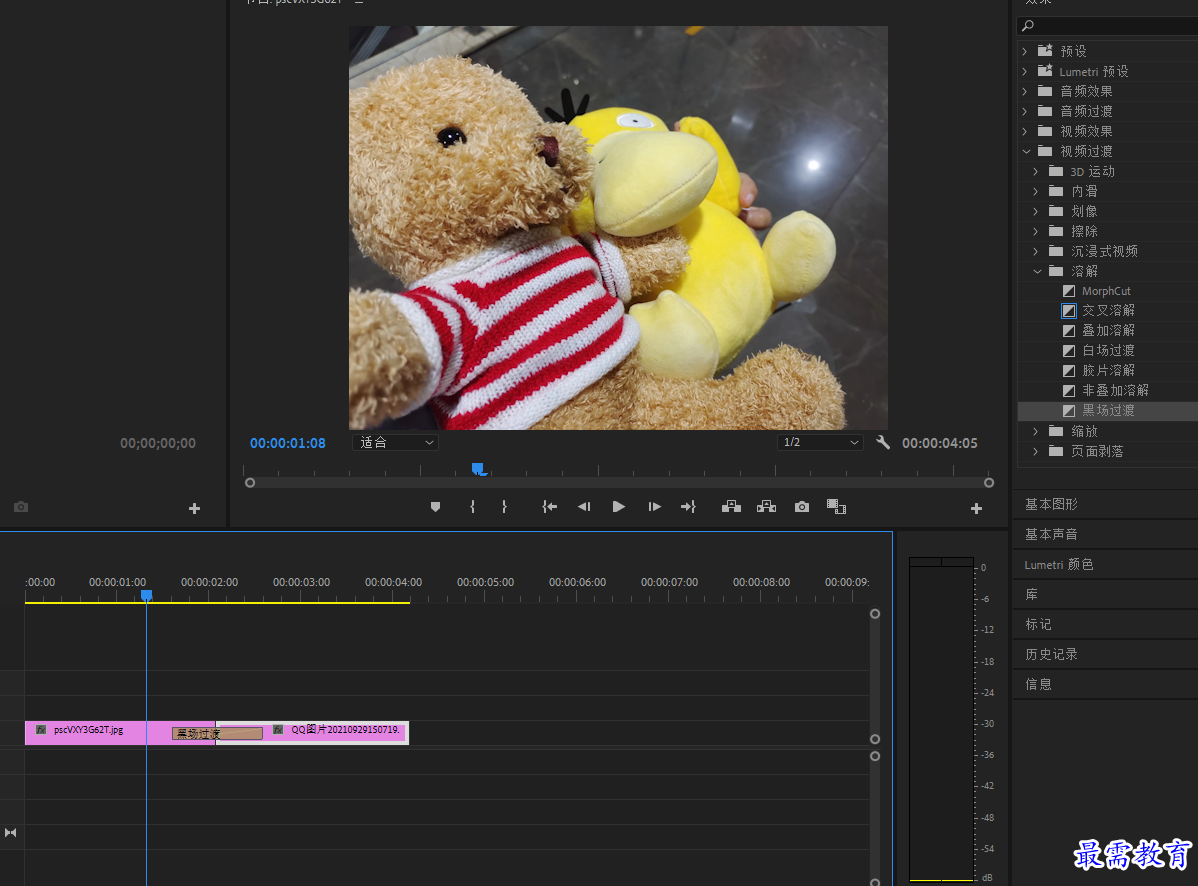Screen dimensions: 1198x886
Task: Expand the 音频效果 folder
Action: click(1025, 91)
